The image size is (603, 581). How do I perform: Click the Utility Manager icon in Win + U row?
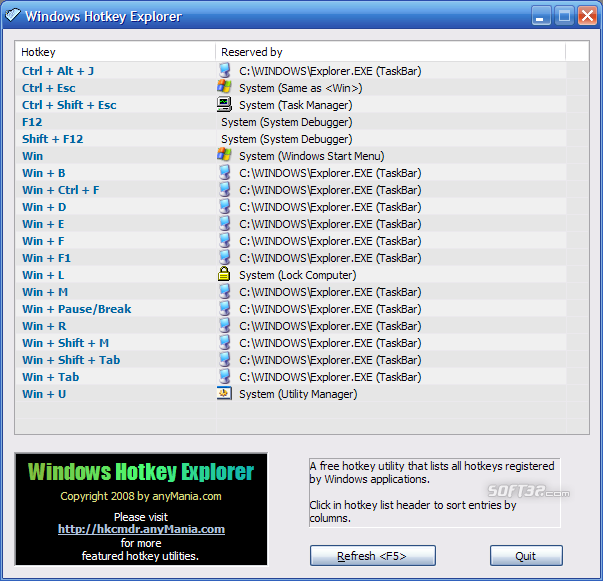[x=225, y=394]
